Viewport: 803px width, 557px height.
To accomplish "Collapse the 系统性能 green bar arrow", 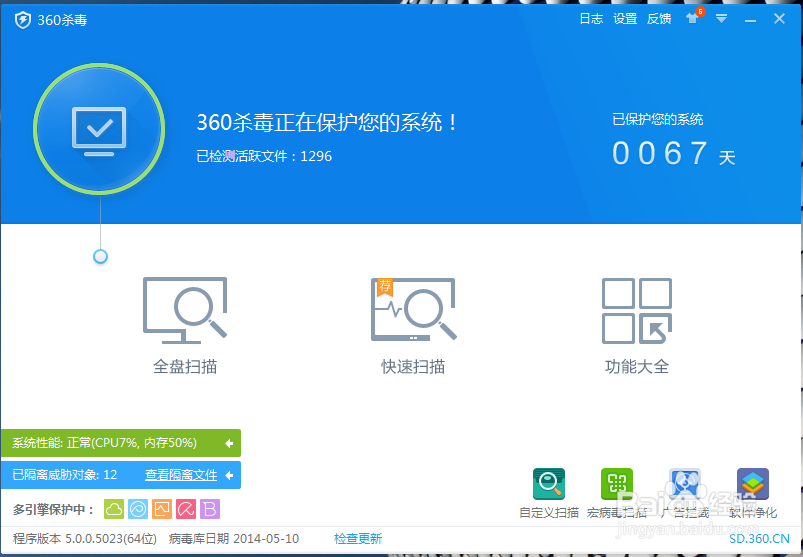I will (x=229, y=443).
